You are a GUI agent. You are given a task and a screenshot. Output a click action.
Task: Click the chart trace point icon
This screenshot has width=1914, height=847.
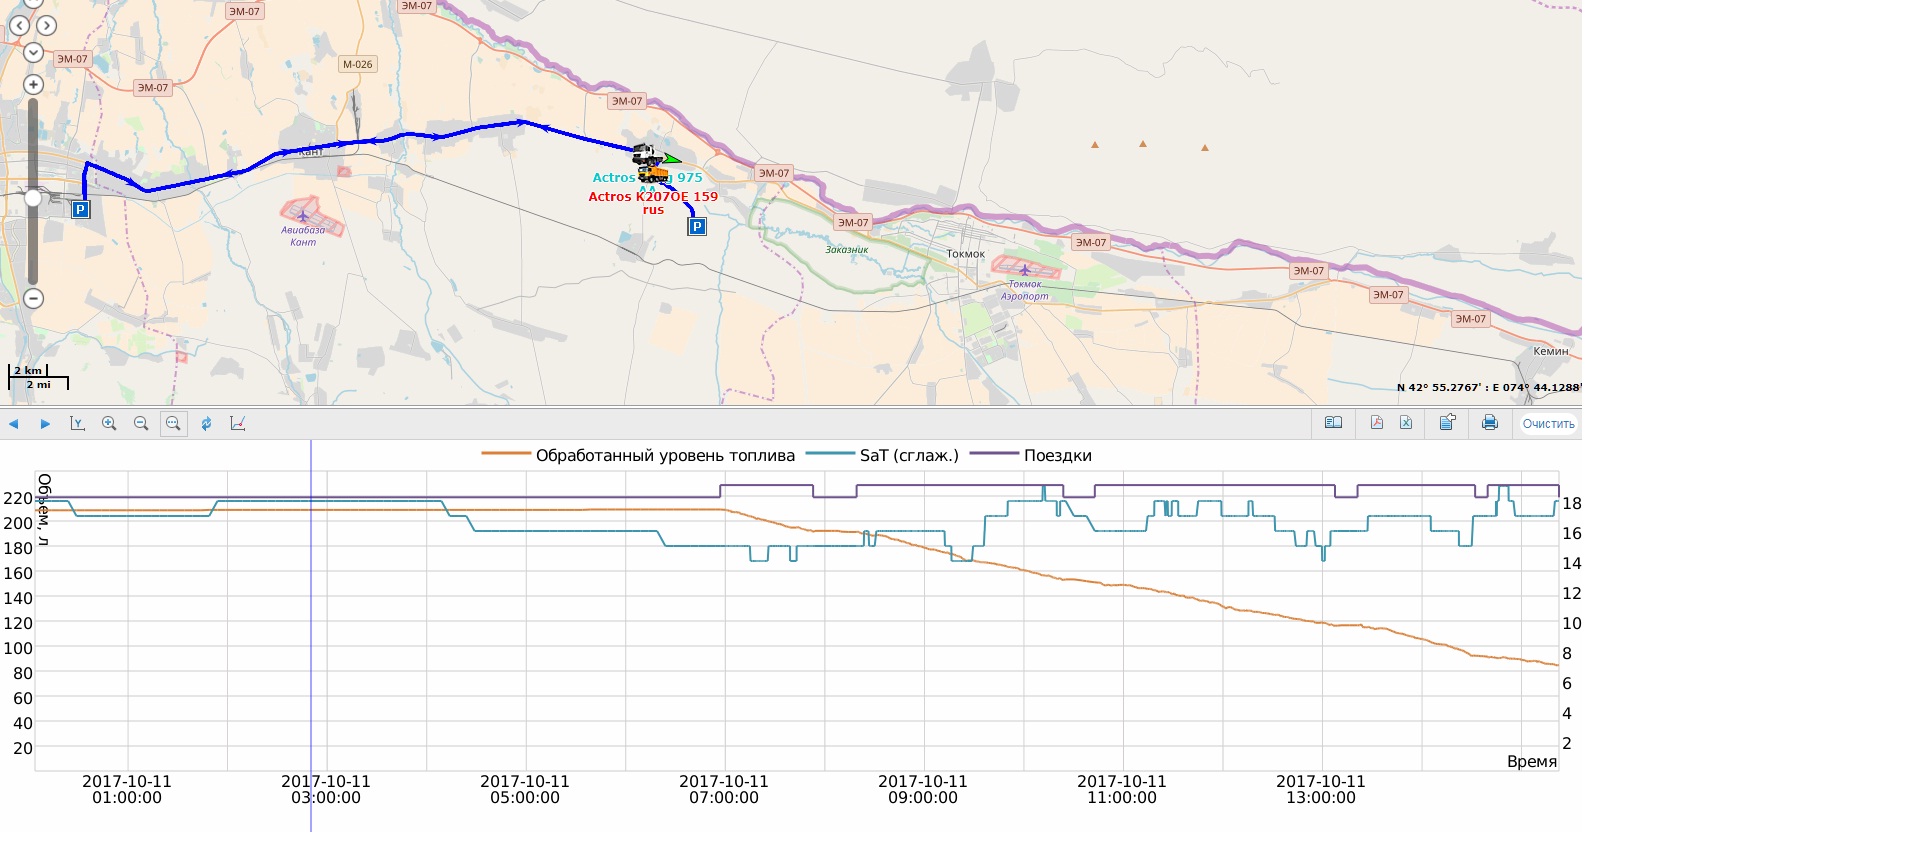click(238, 424)
